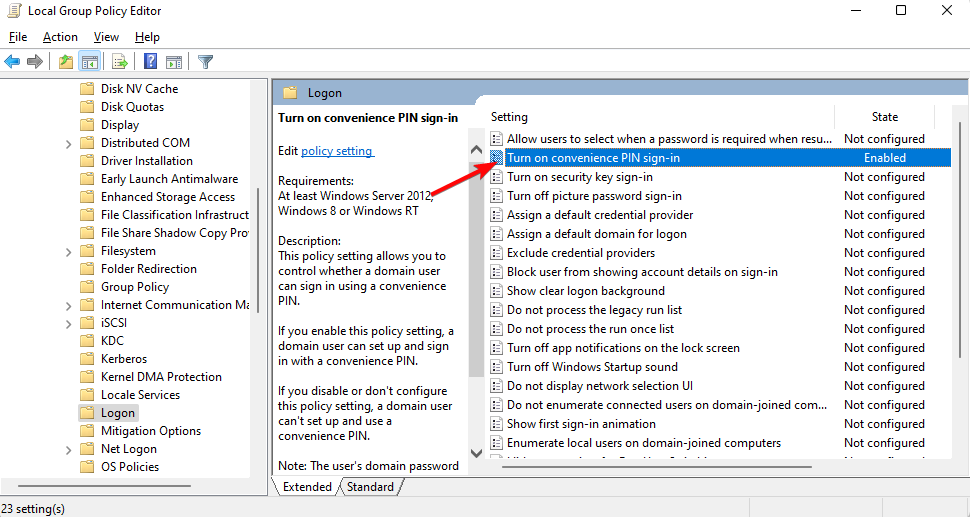This screenshot has width=970, height=517.
Task: Select Do not display network selection UI
Action: 599,386
